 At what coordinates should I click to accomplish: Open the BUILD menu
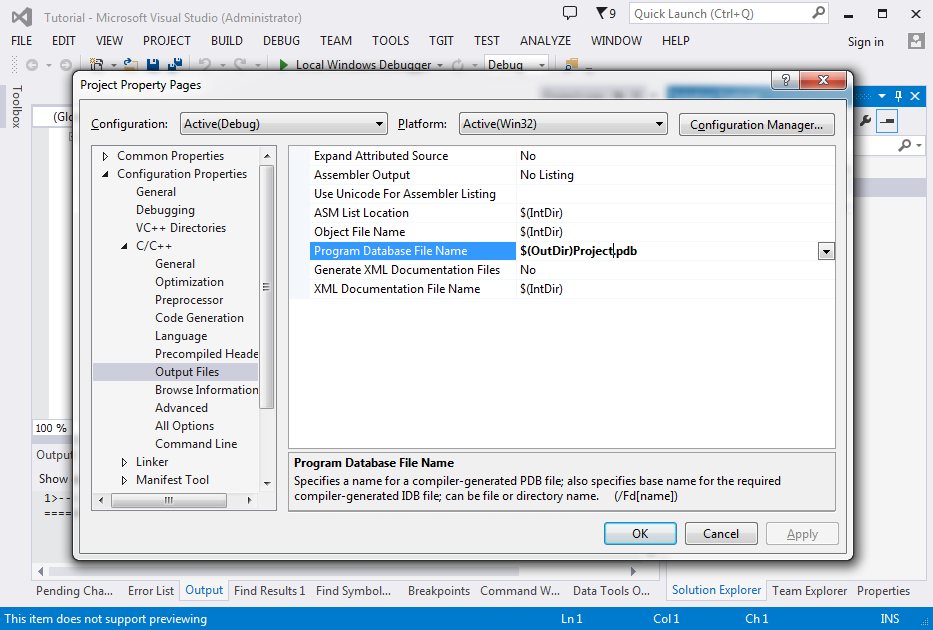[227, 40]
